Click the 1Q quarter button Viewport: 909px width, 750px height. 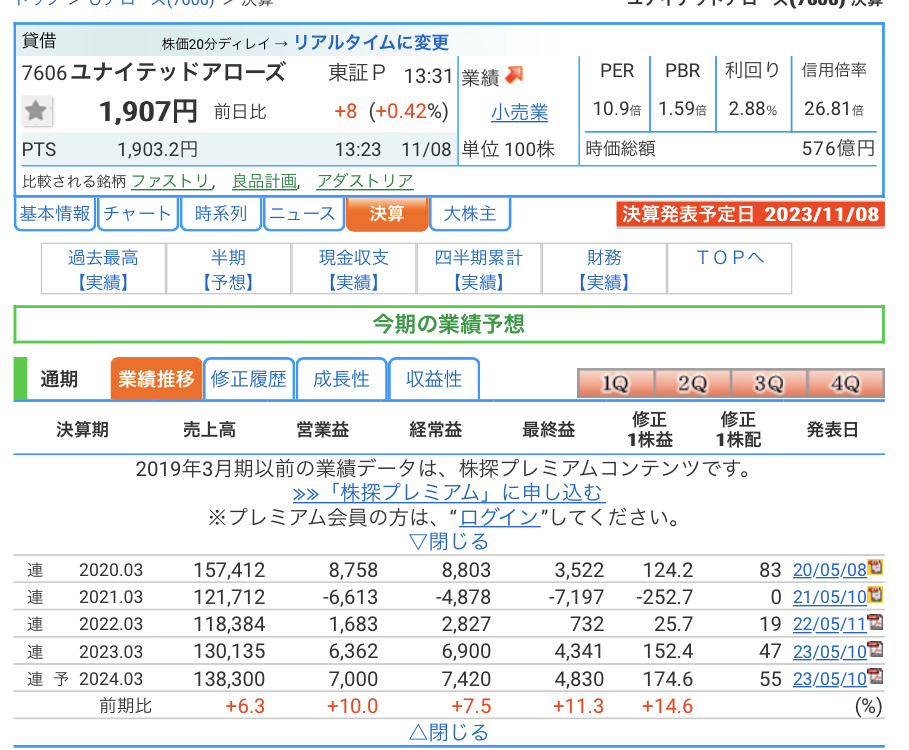tap(616, 383)
